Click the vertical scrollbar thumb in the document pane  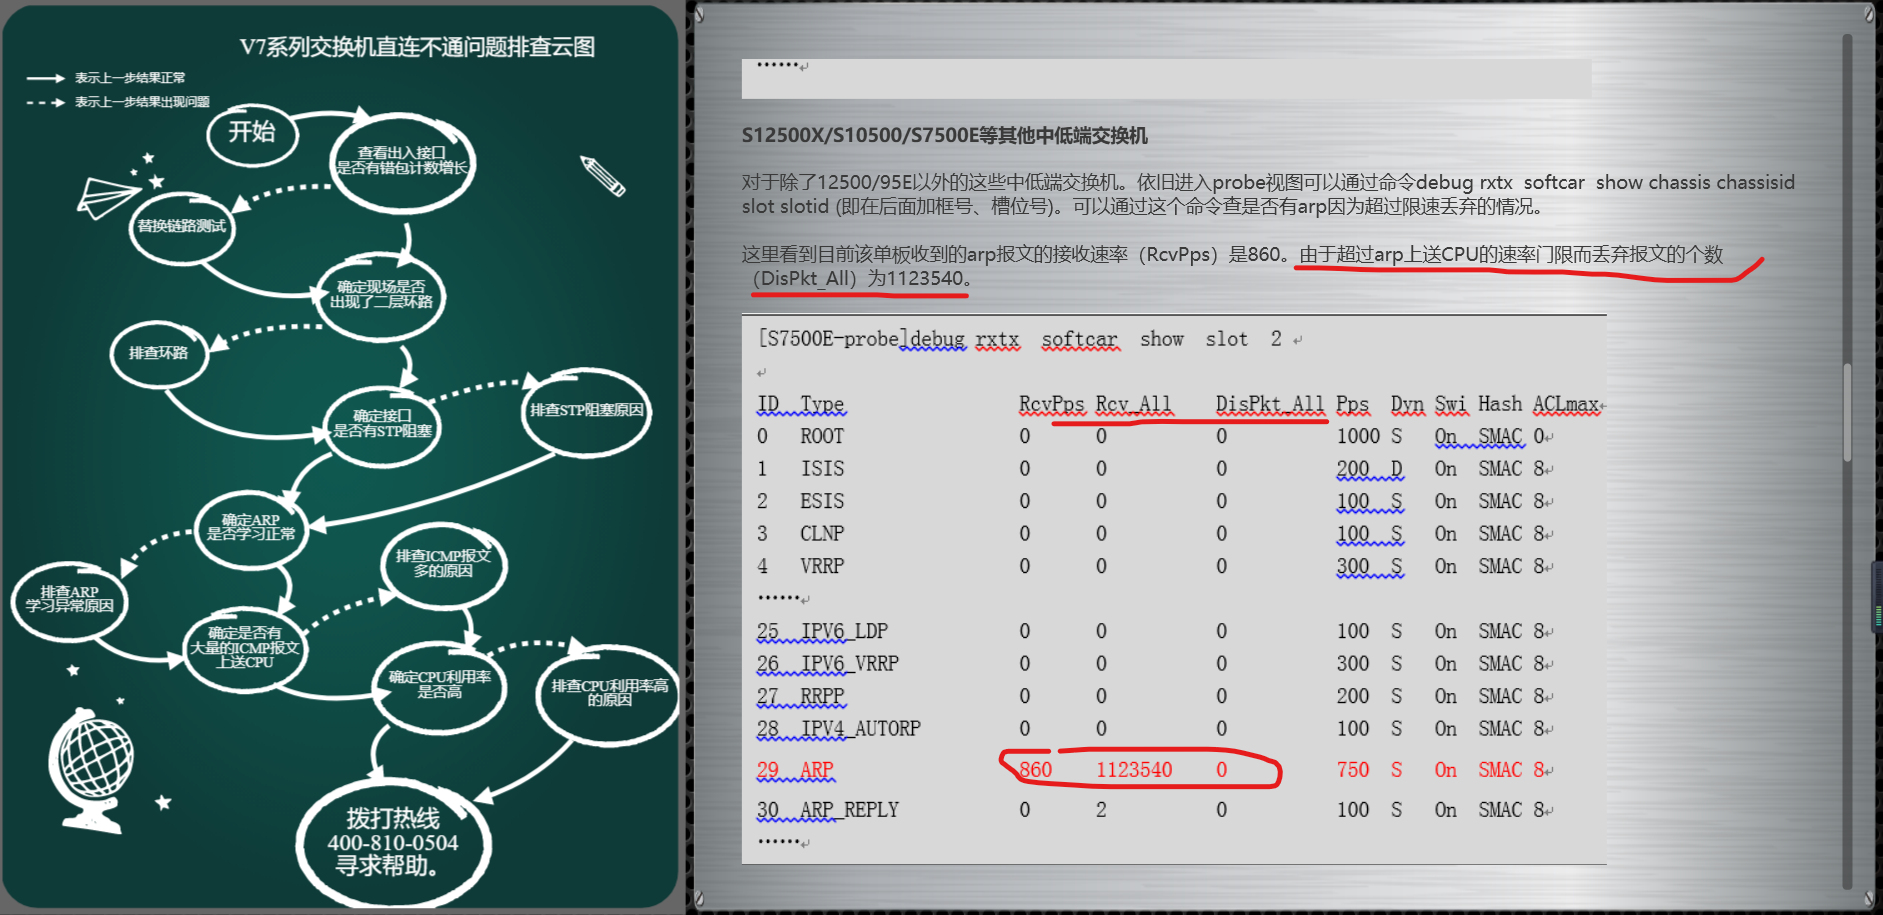tap(1846, 412)
